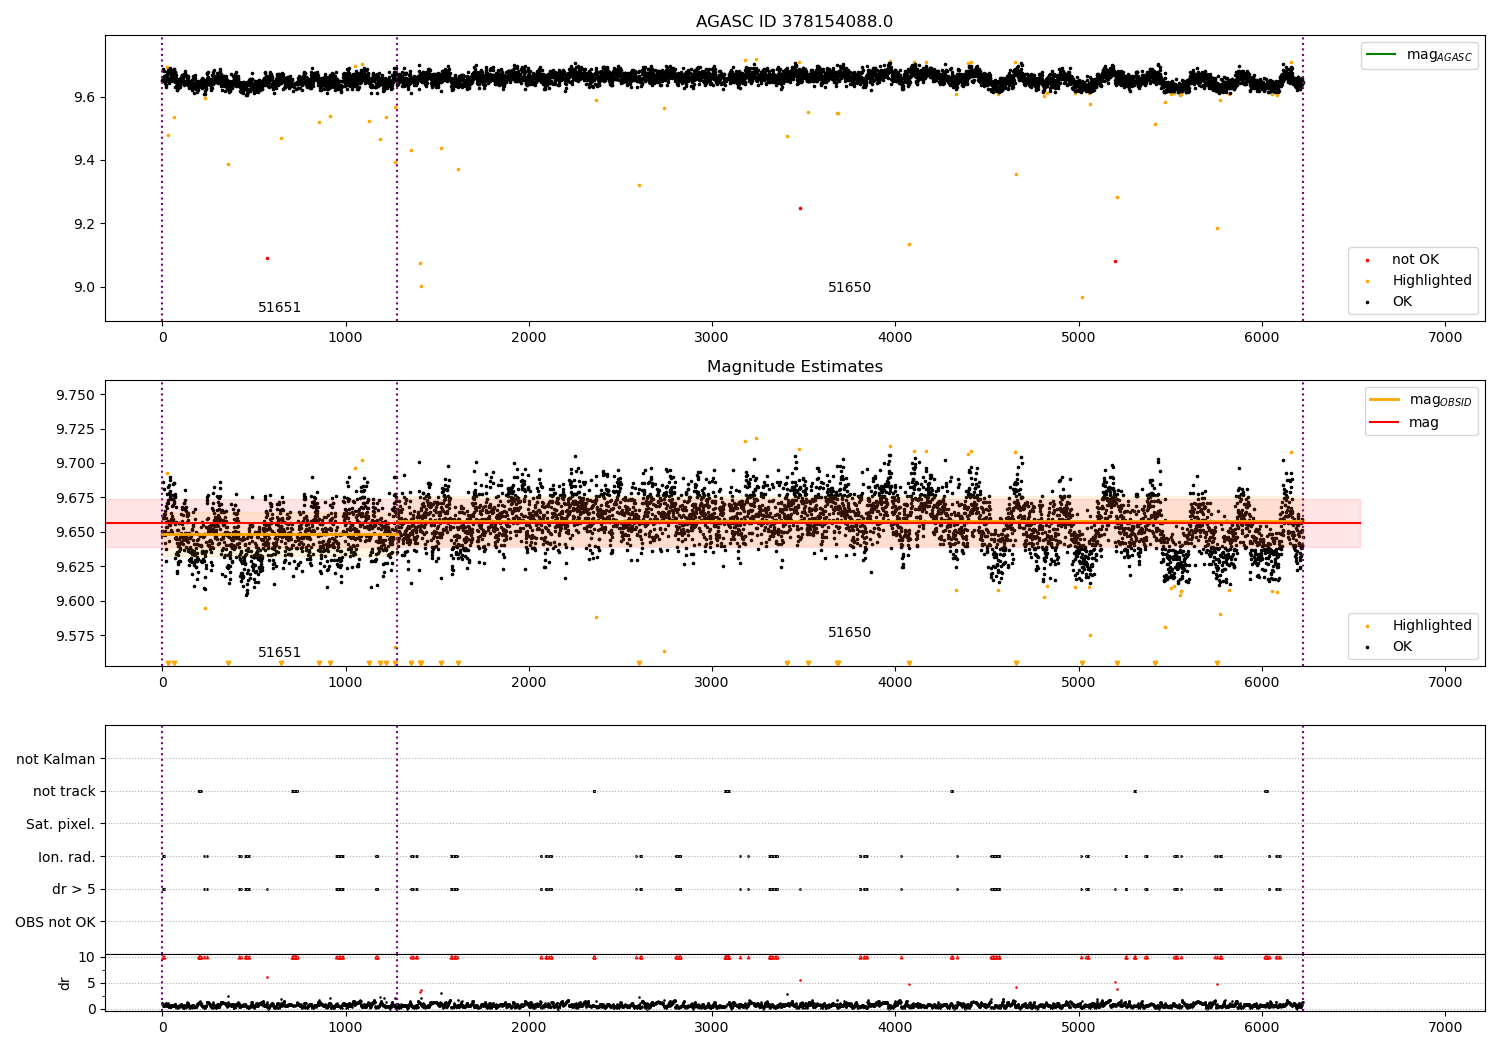Click the green mag AGASC legend line sample

1382,55
